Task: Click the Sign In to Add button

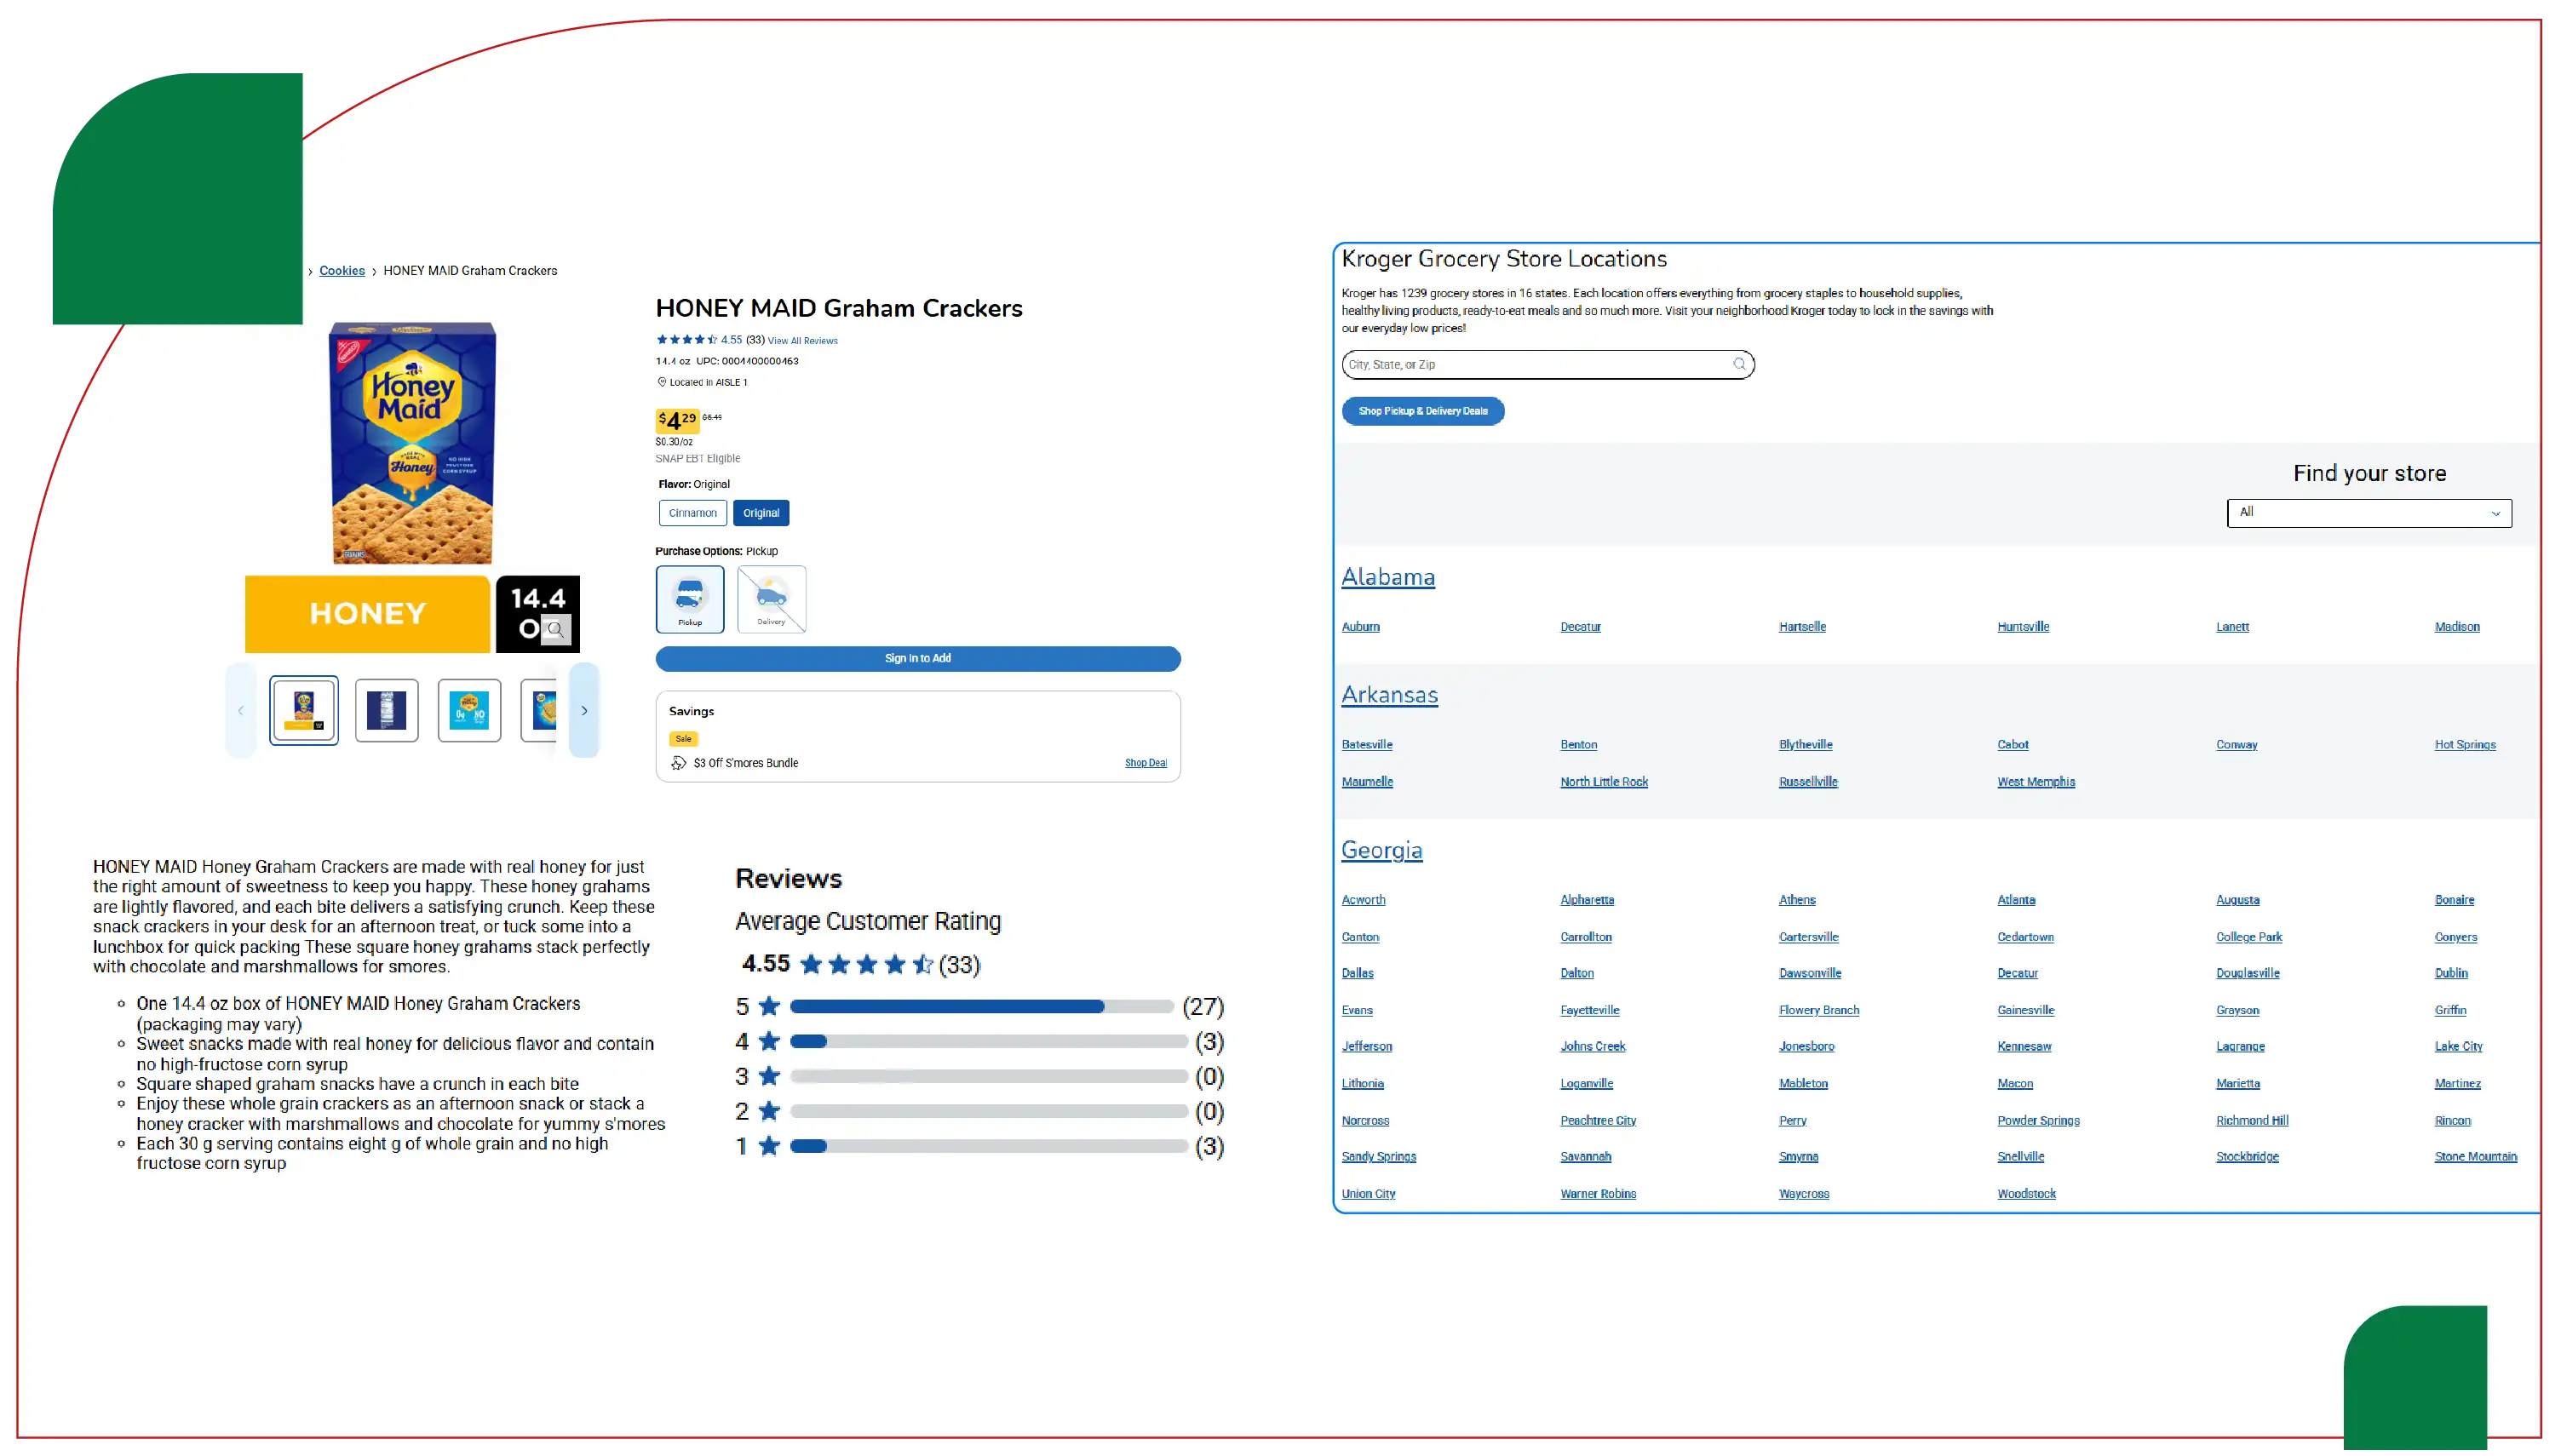Action: point(917,659)
